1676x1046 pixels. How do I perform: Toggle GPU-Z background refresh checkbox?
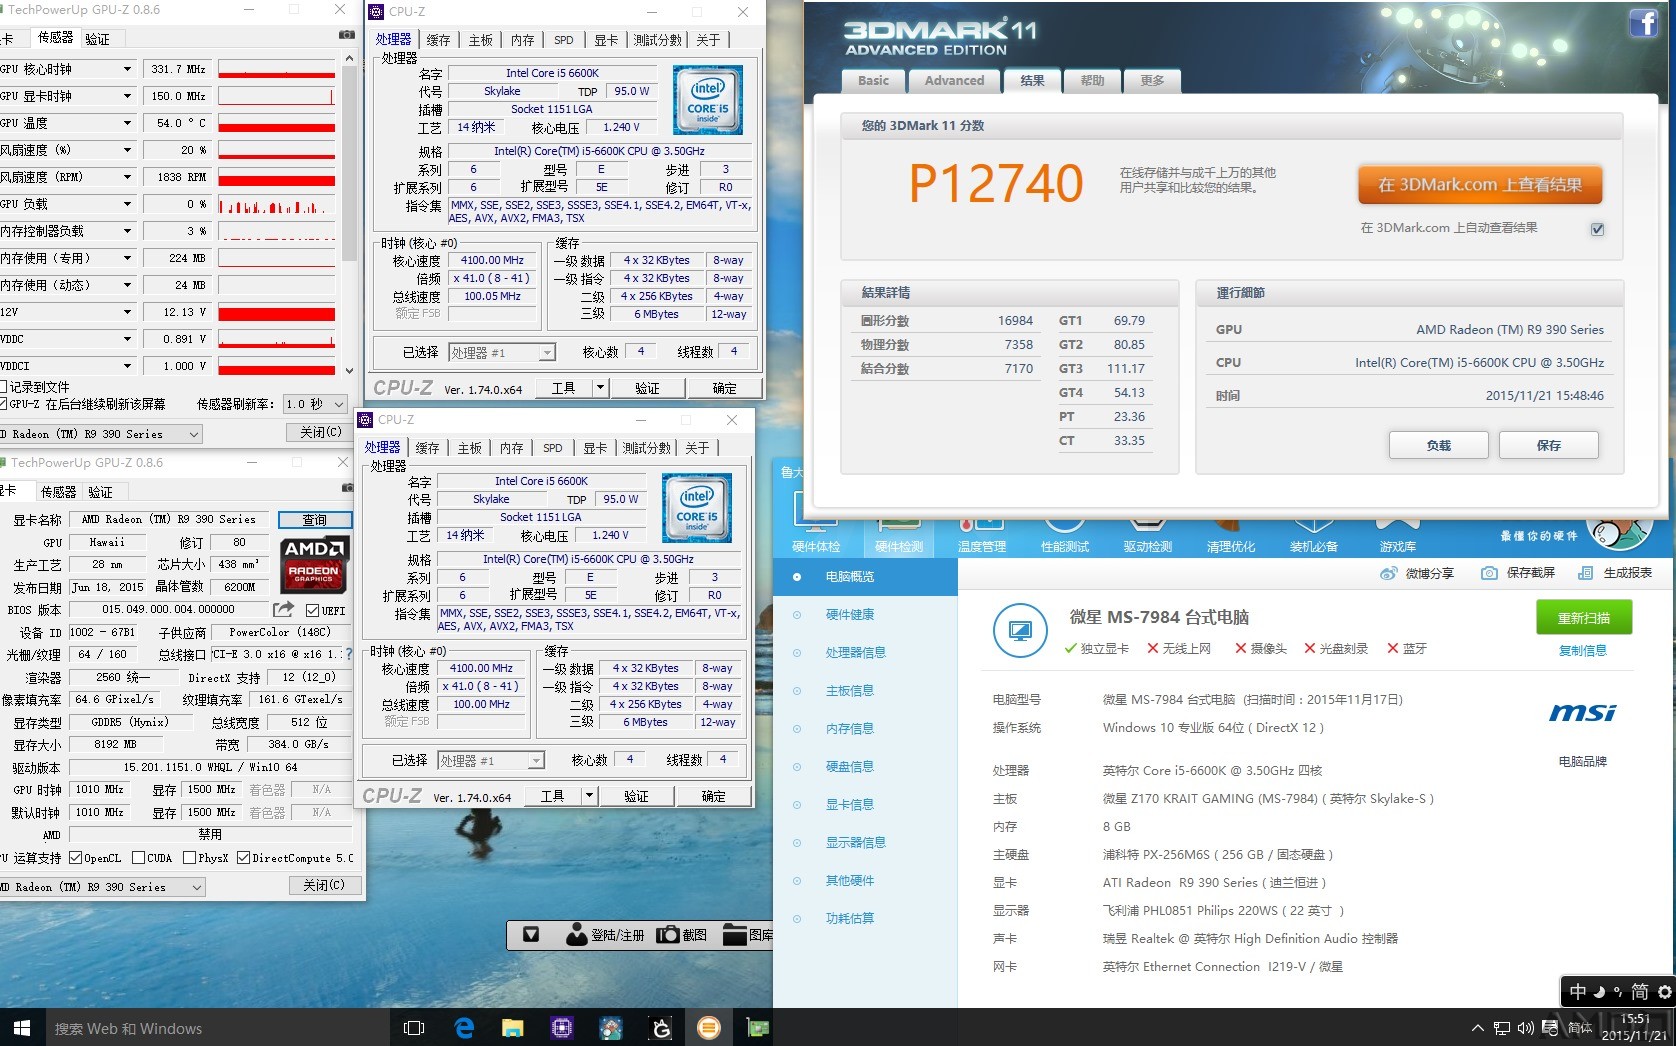click(x=4, y=404)
